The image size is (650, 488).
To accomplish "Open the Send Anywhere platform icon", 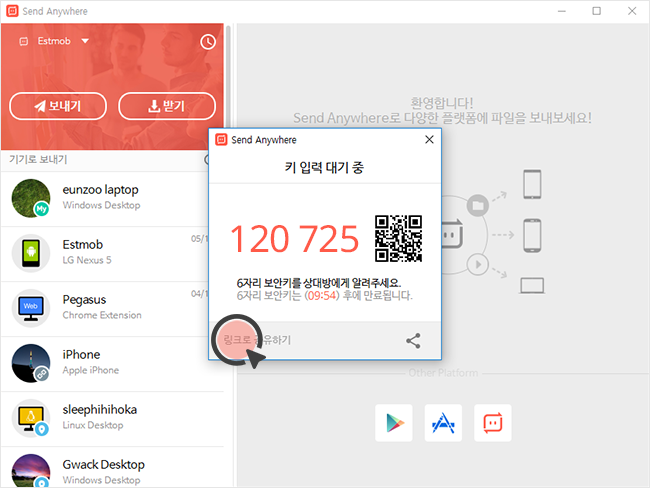I will (492, 423).
